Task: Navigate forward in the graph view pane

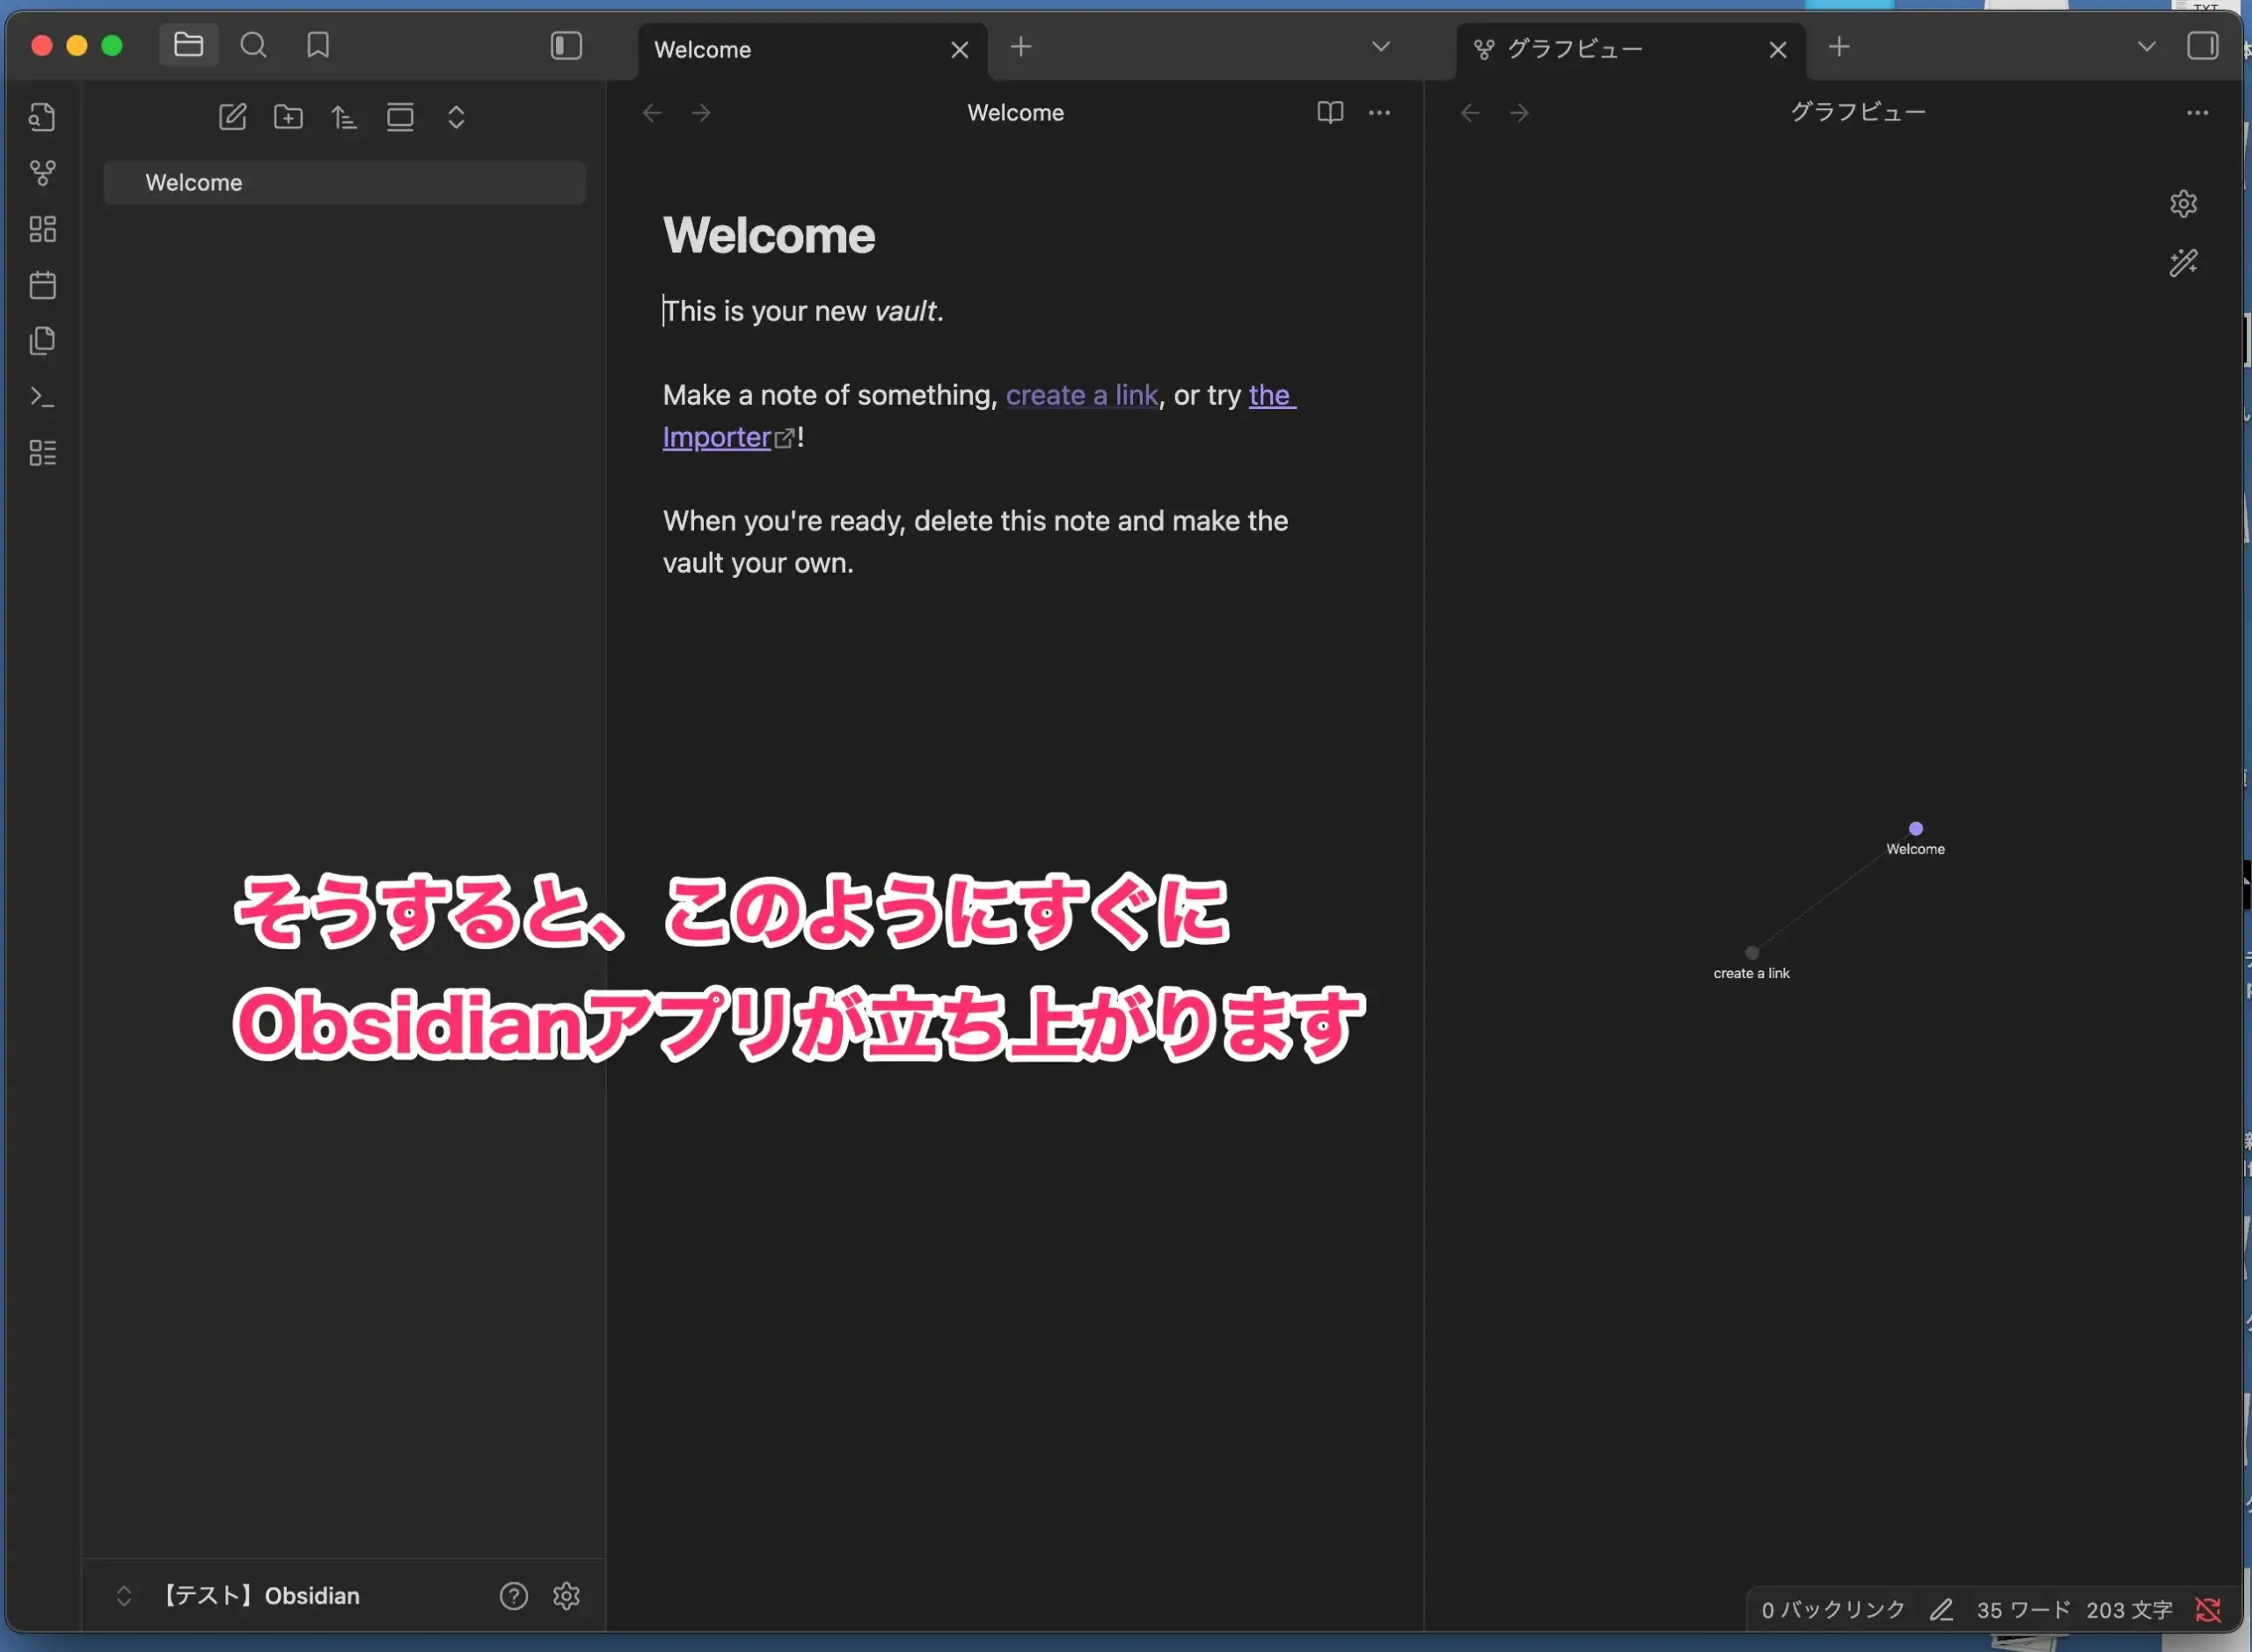Action: pyautogui.click(x=1519, y=113)
